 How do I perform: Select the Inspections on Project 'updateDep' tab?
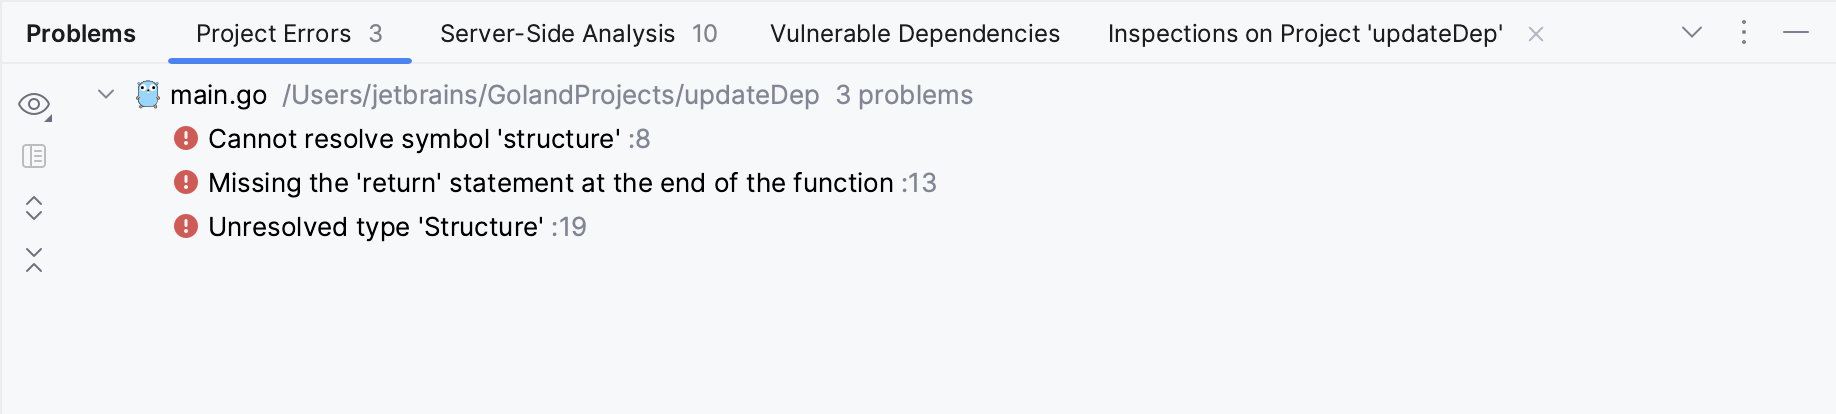(x=1304, y=34)
